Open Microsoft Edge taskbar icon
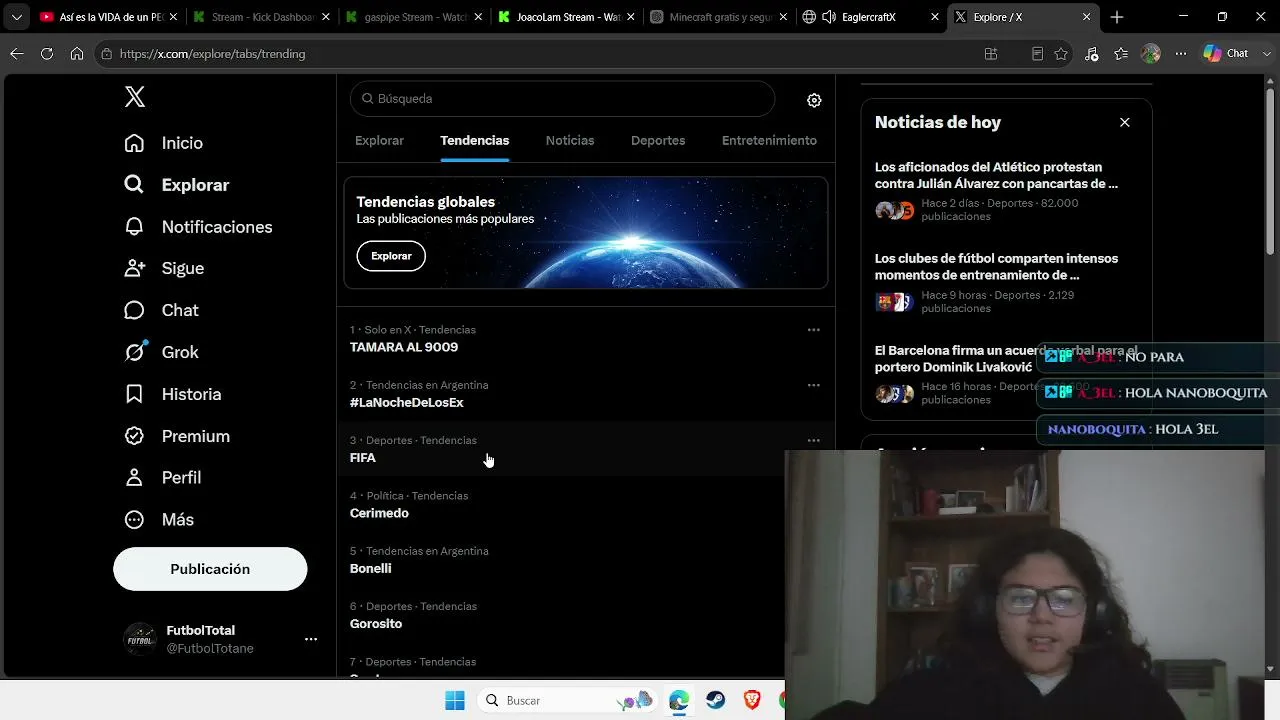The height and width of the screenshot is (720, 1280). [679, 700]
